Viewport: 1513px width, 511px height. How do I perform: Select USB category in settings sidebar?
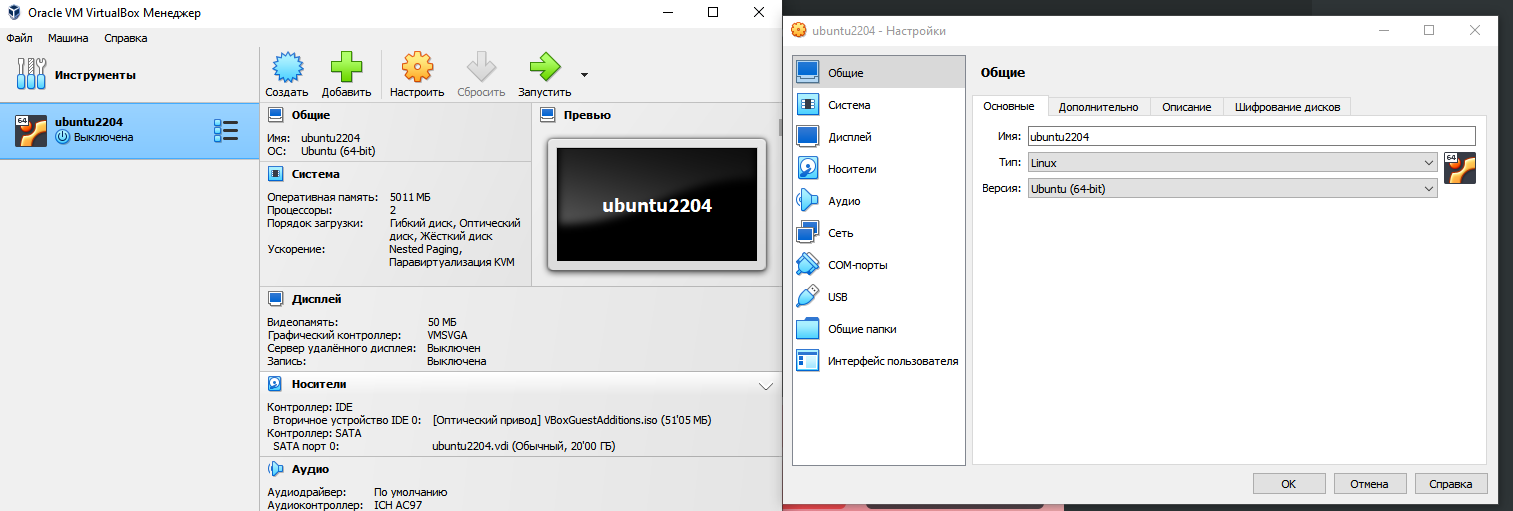(x=880, y=297)
